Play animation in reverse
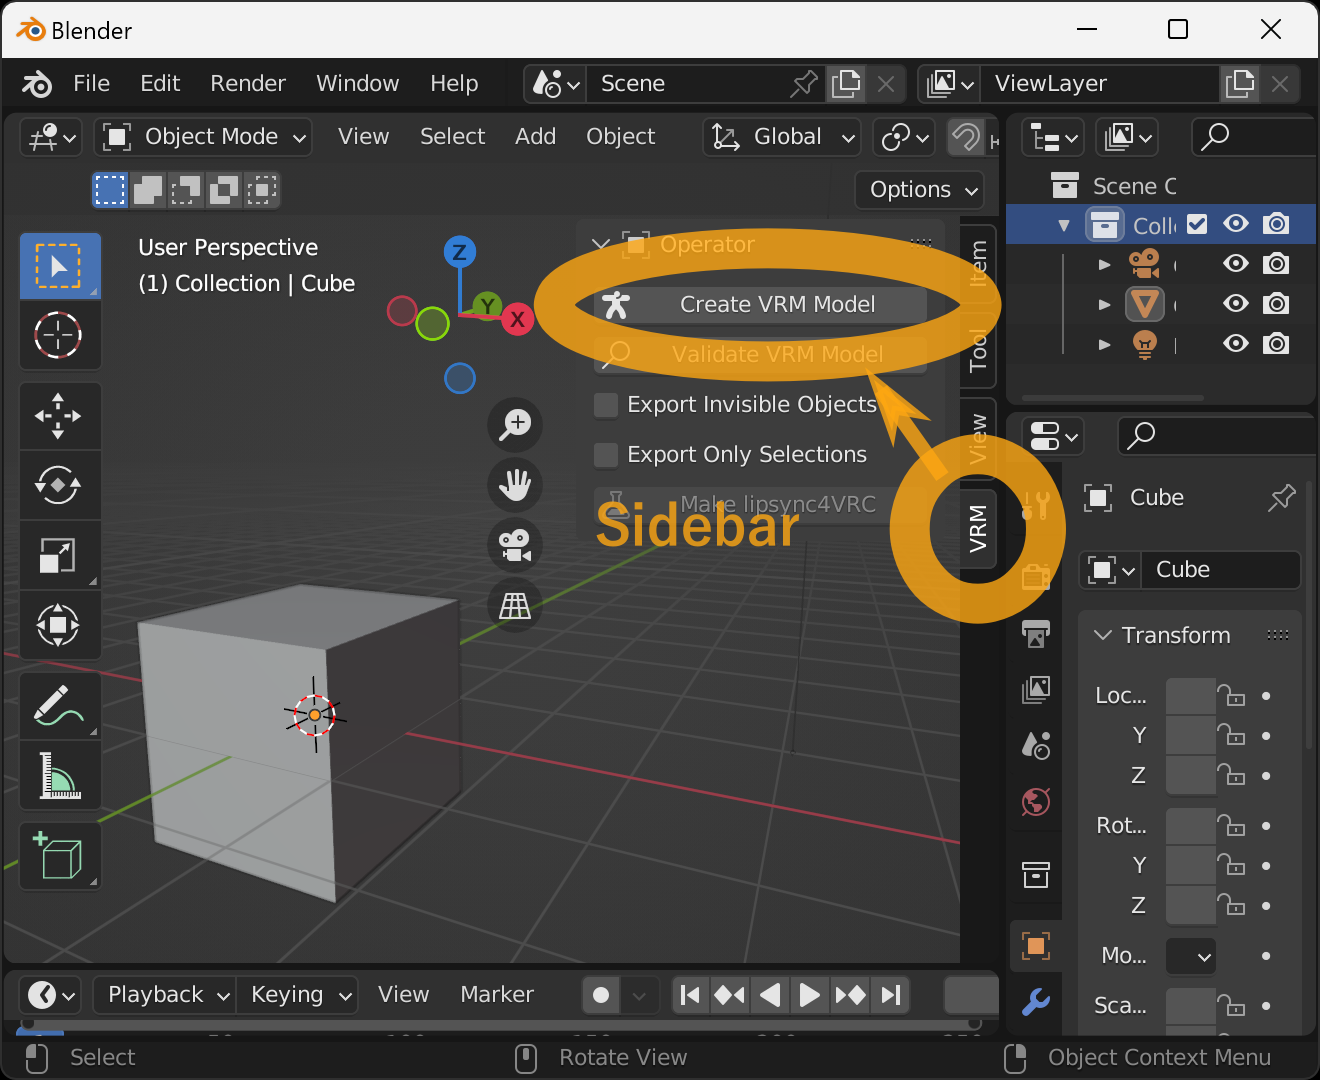Screen dimensions: 1320x1080 click(x=769, y=995)
